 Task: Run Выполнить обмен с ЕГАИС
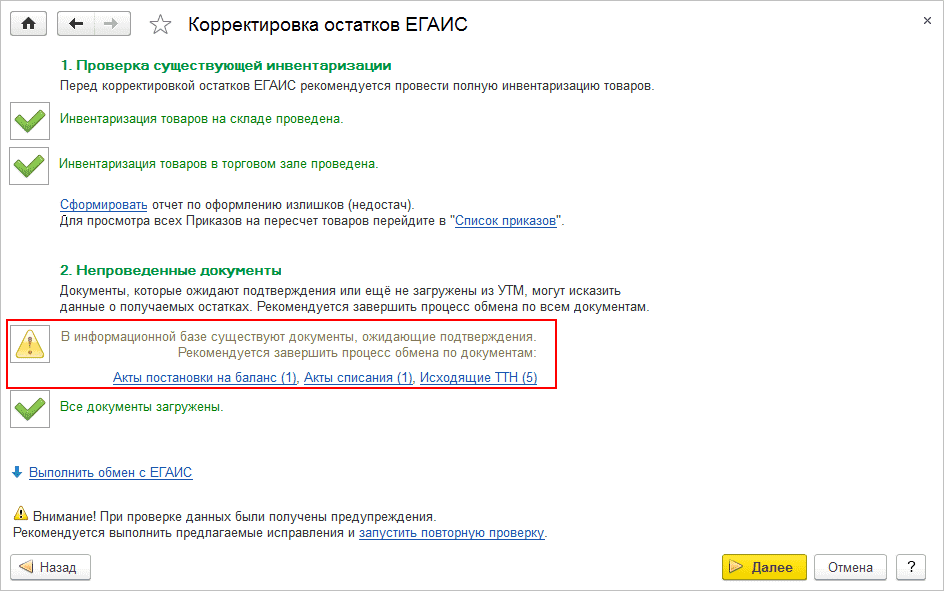tap(110, 472)
